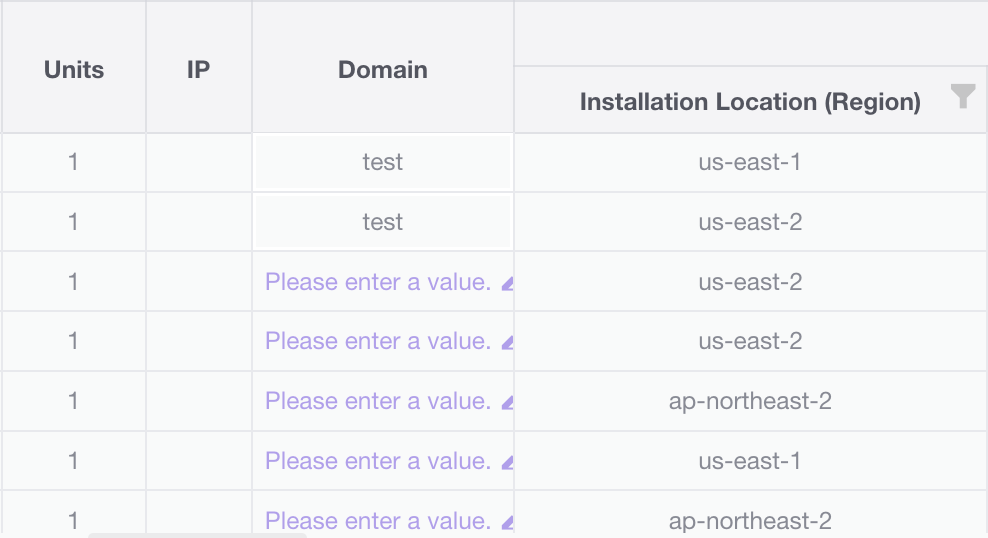This screenshot has width=988, height=538.
Task: Click "Please enter a value." in the third row
Action: pos(377,282)
